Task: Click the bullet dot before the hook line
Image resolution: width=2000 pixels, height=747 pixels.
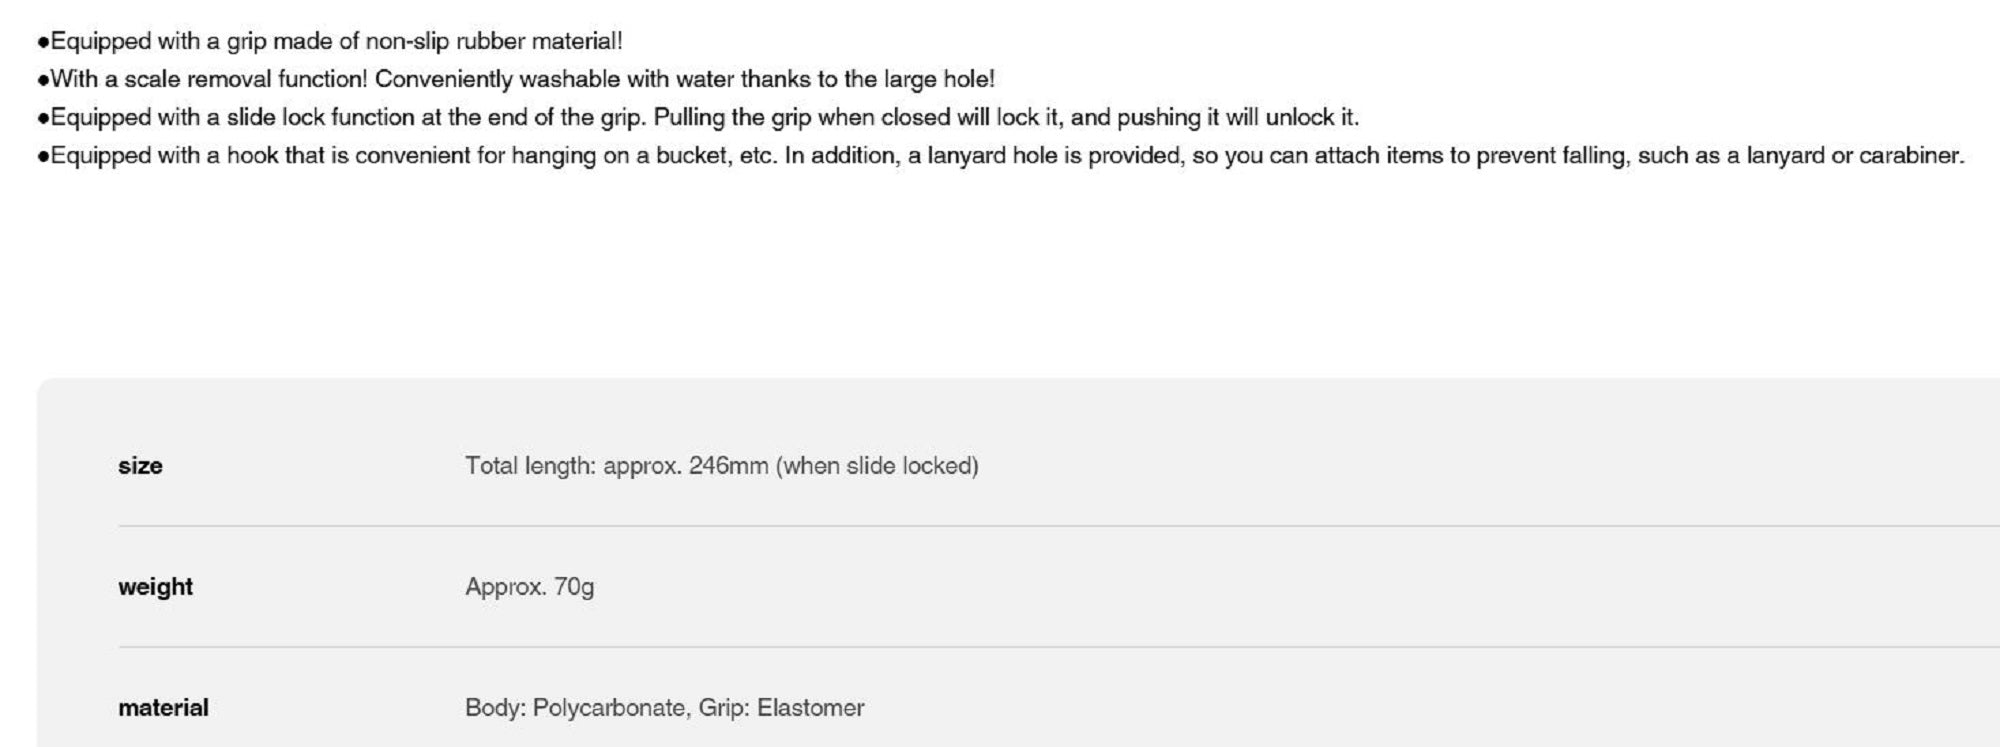Action: 43,156
